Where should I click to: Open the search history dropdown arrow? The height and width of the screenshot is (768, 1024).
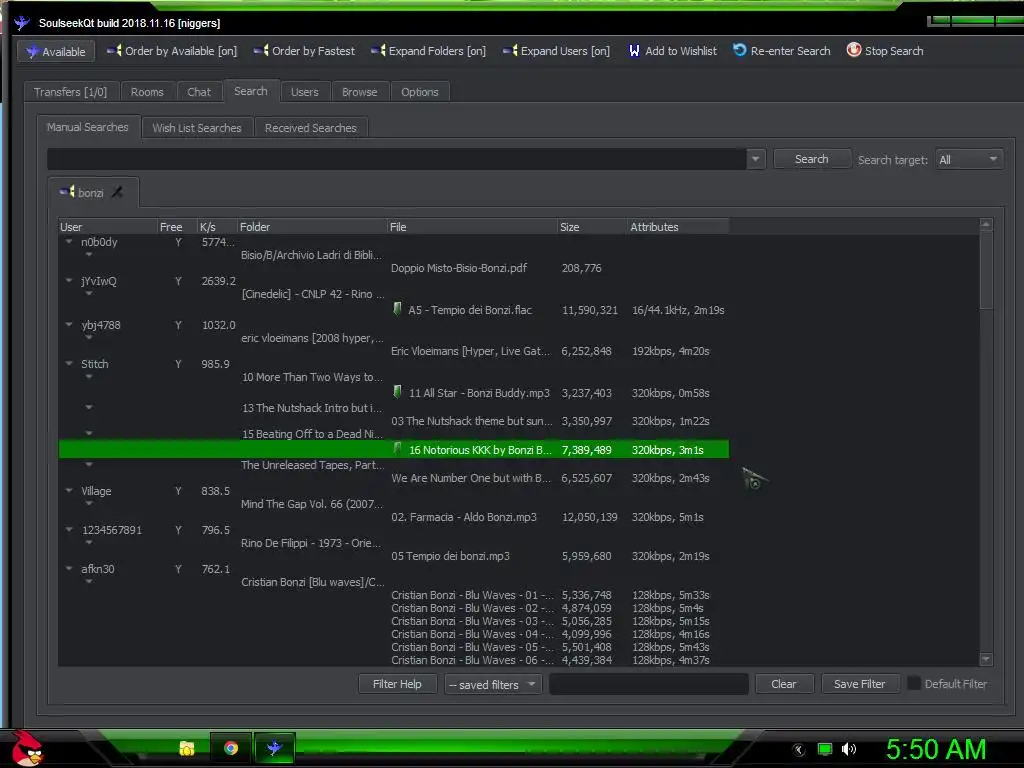tap(756, 159)
